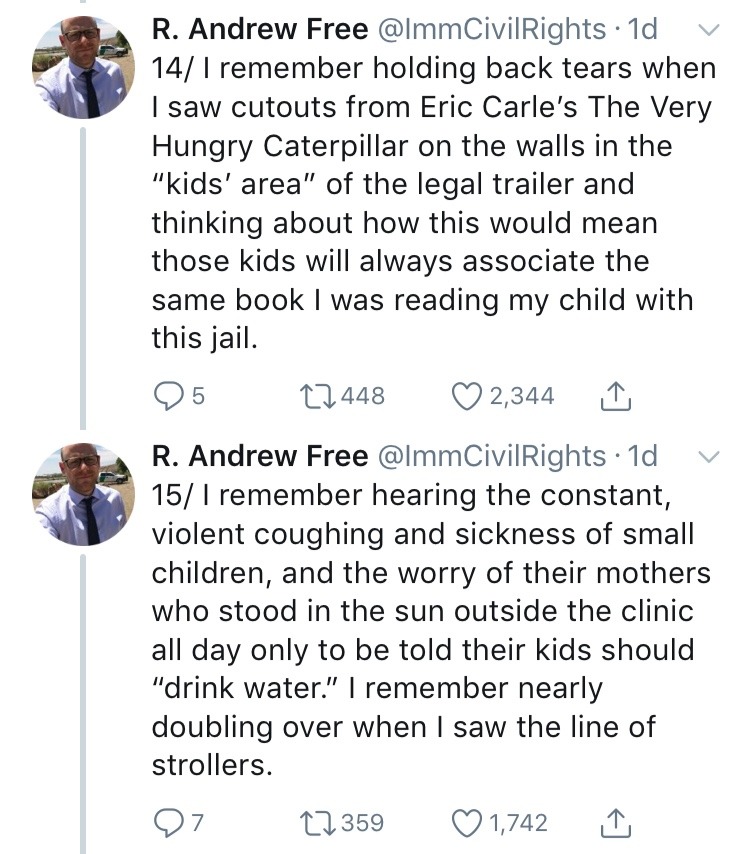Image resolution: width=750 pixels, height=854 pixels.
Task: Expand the options chevron on the 15/ tweet
Action: click(x=707, y=457)
